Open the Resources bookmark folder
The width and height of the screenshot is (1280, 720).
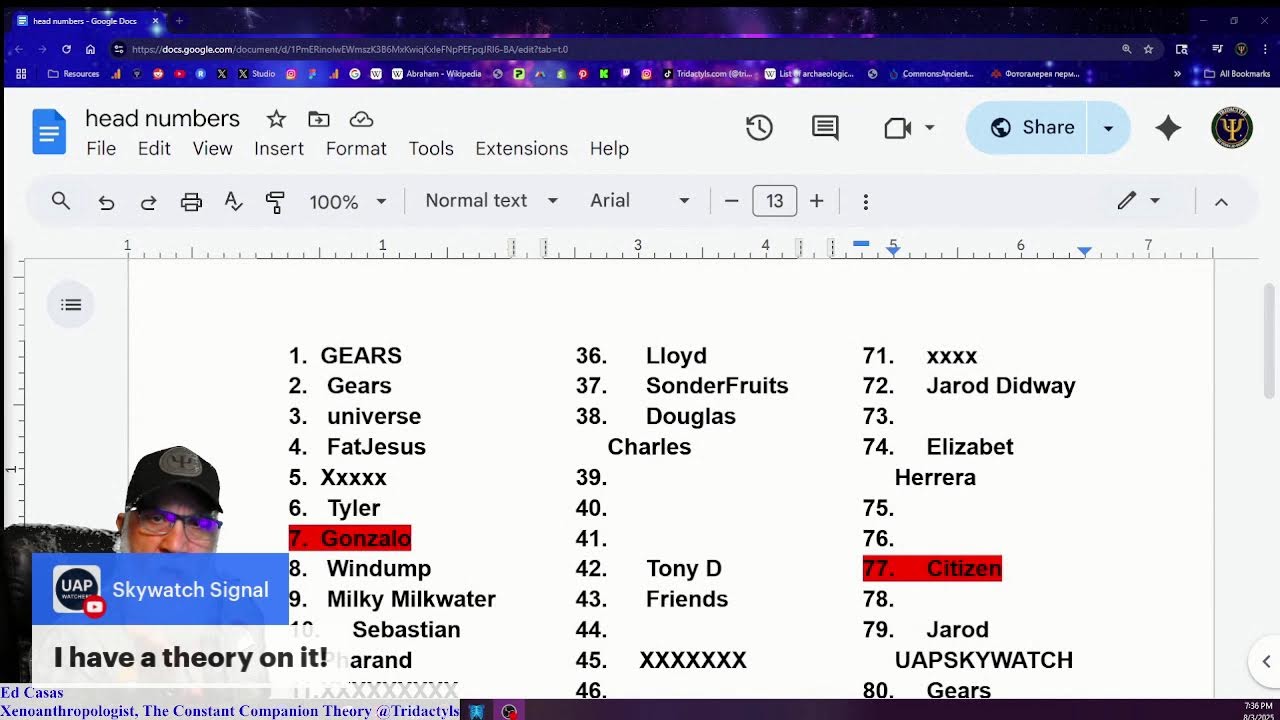pyautogui.click(x=74, y=74)
